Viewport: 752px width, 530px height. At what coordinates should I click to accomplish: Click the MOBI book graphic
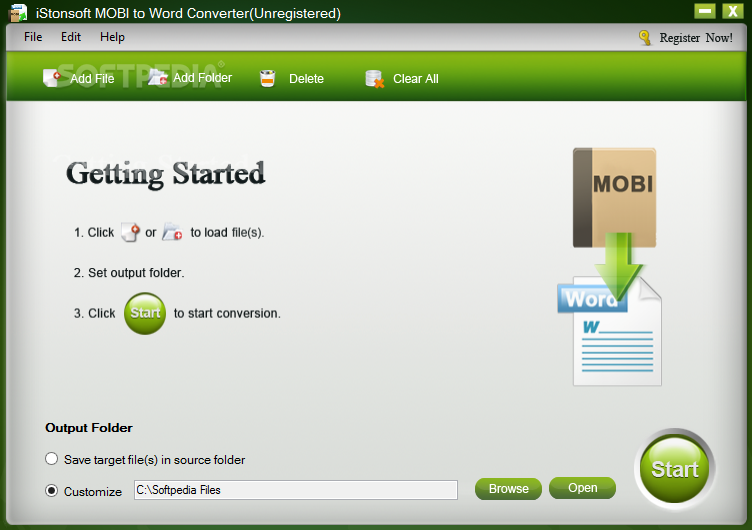coord(614,198)
